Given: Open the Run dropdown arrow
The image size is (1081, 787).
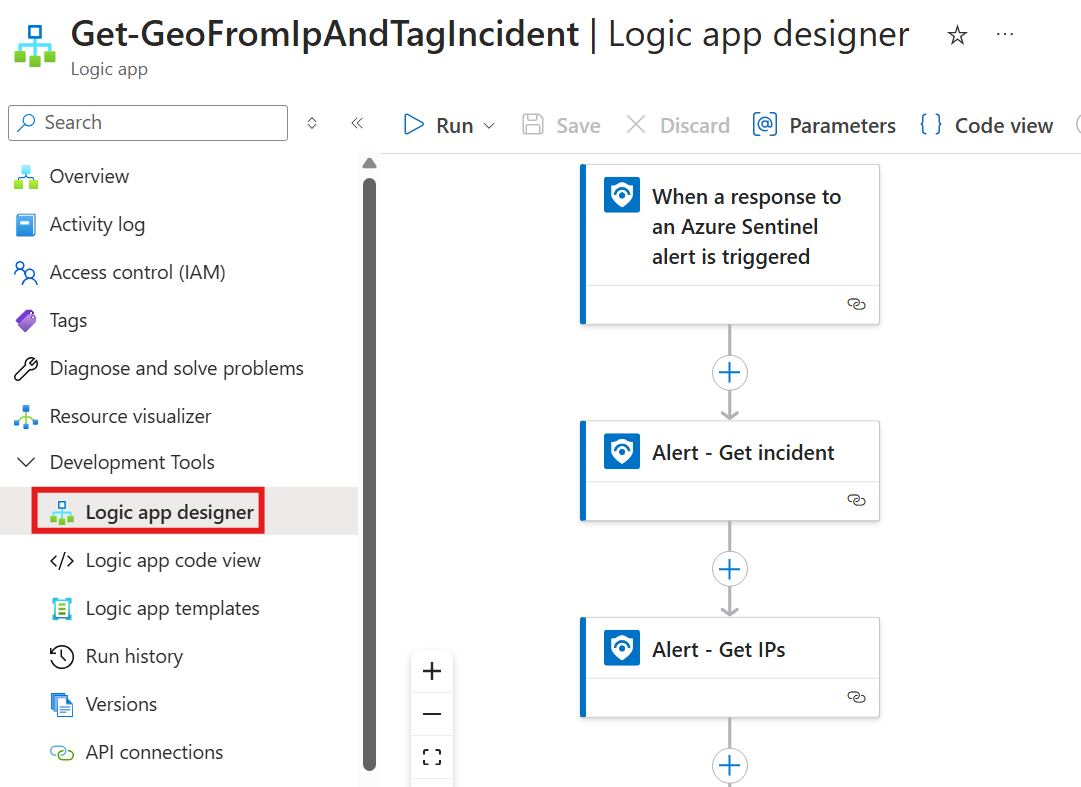Looking at the screenshot, I should click(489, 126).
